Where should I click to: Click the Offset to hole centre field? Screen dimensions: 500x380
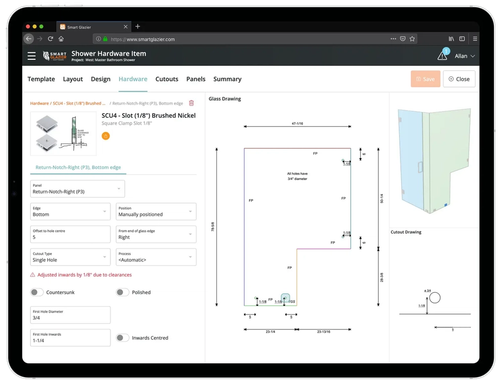click(x=70, y=234)
